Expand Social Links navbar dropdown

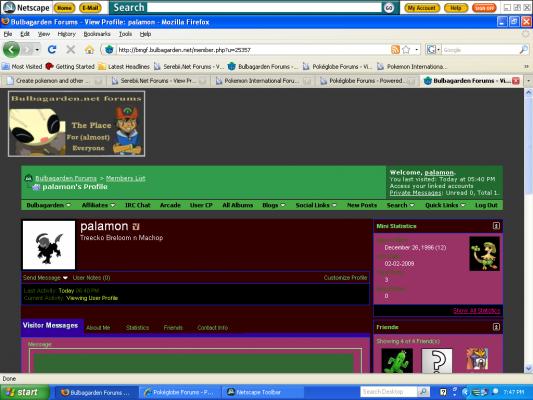coord(316,205)
